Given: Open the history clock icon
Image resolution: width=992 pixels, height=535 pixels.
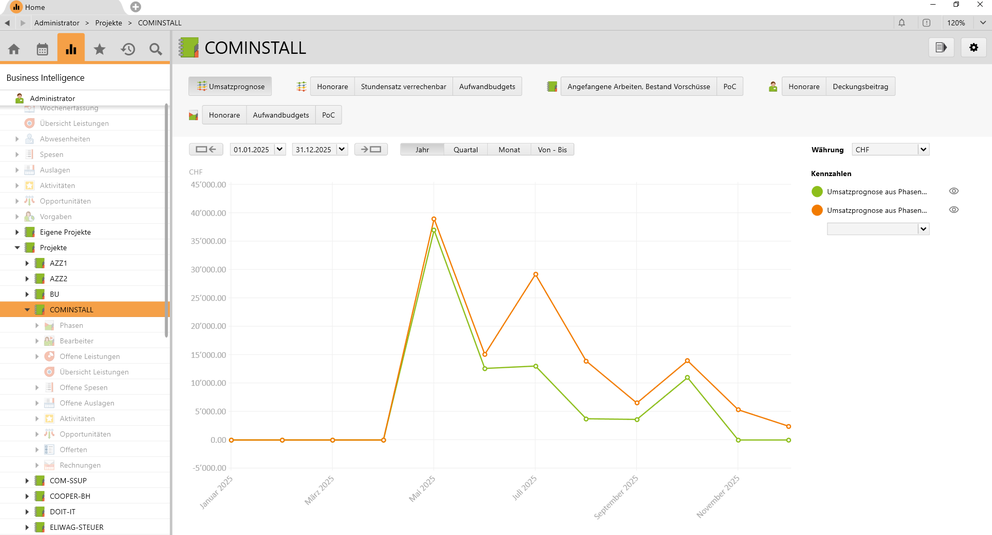Looking at the screenshot, I should point(128,49).
